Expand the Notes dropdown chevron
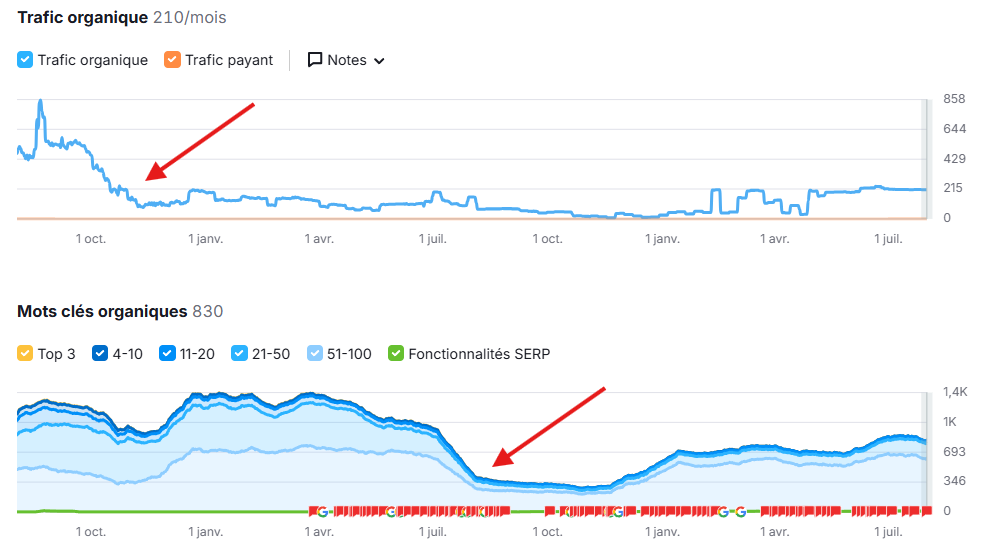The width and height of the screenshot is (1000, 560). click(x=379, y=61)
